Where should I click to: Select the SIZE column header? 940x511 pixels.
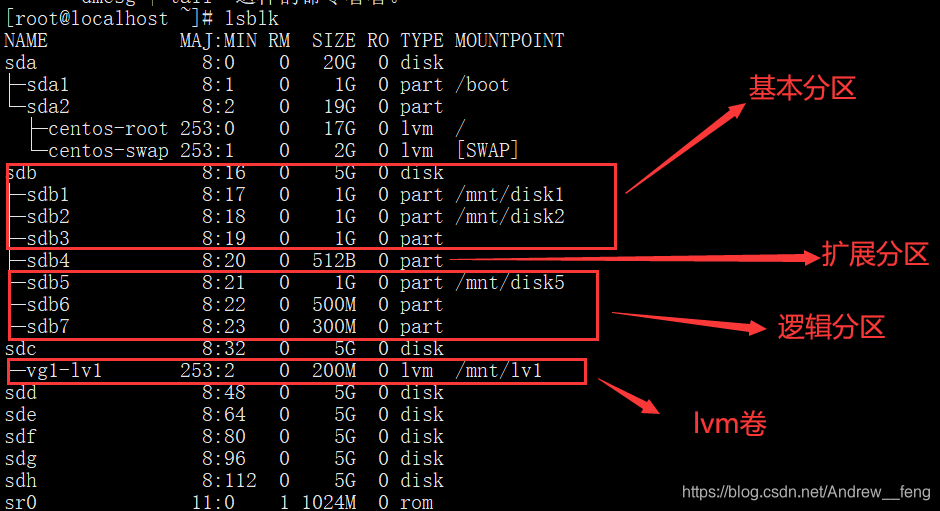tap(334, 40)
